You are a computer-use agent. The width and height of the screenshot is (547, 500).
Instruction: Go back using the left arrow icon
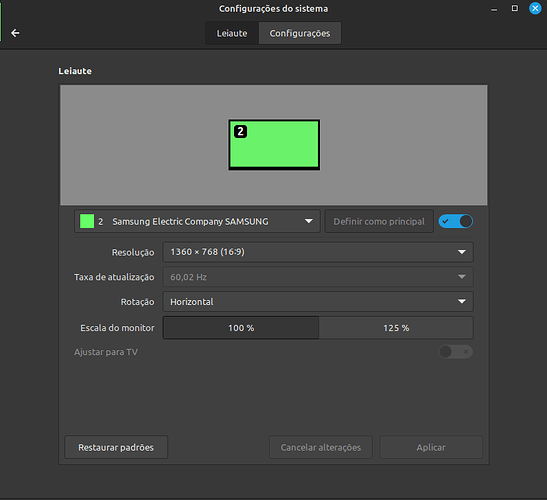15,33
